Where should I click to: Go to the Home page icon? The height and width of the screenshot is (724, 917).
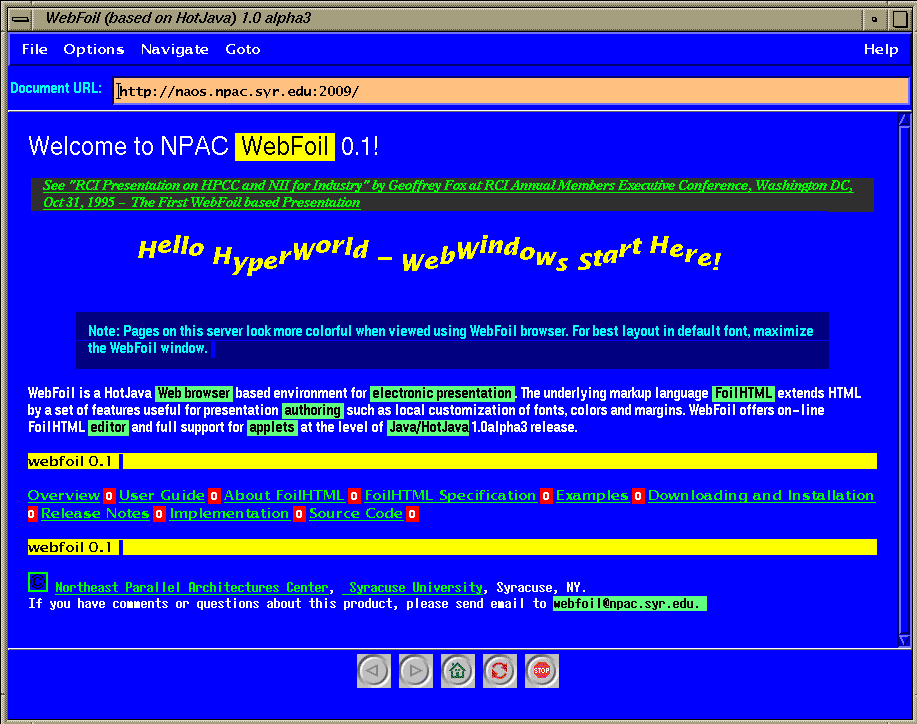pyautogui.click(x=458, y=670)
